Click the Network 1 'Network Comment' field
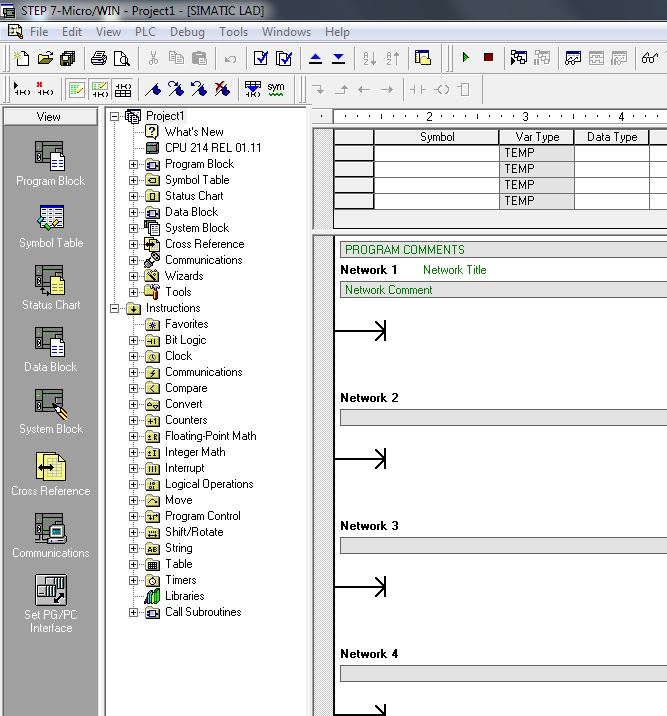 coord(503,290)
